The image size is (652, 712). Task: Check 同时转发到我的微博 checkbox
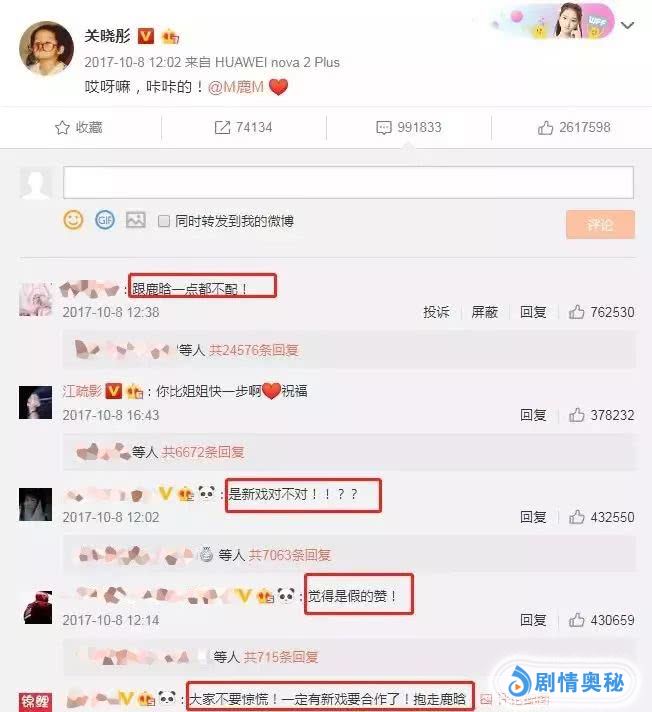coord(163,221)
